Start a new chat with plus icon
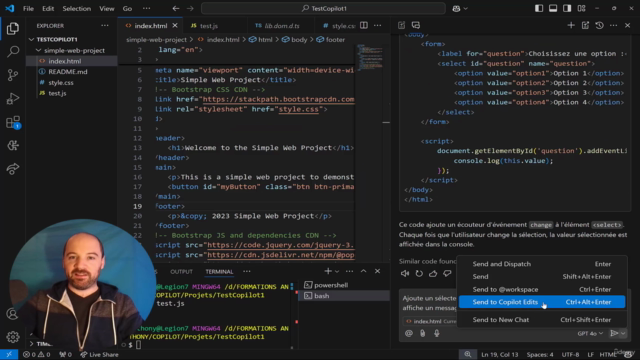This screenshot has height=360, width=640. tap(571, 25)
